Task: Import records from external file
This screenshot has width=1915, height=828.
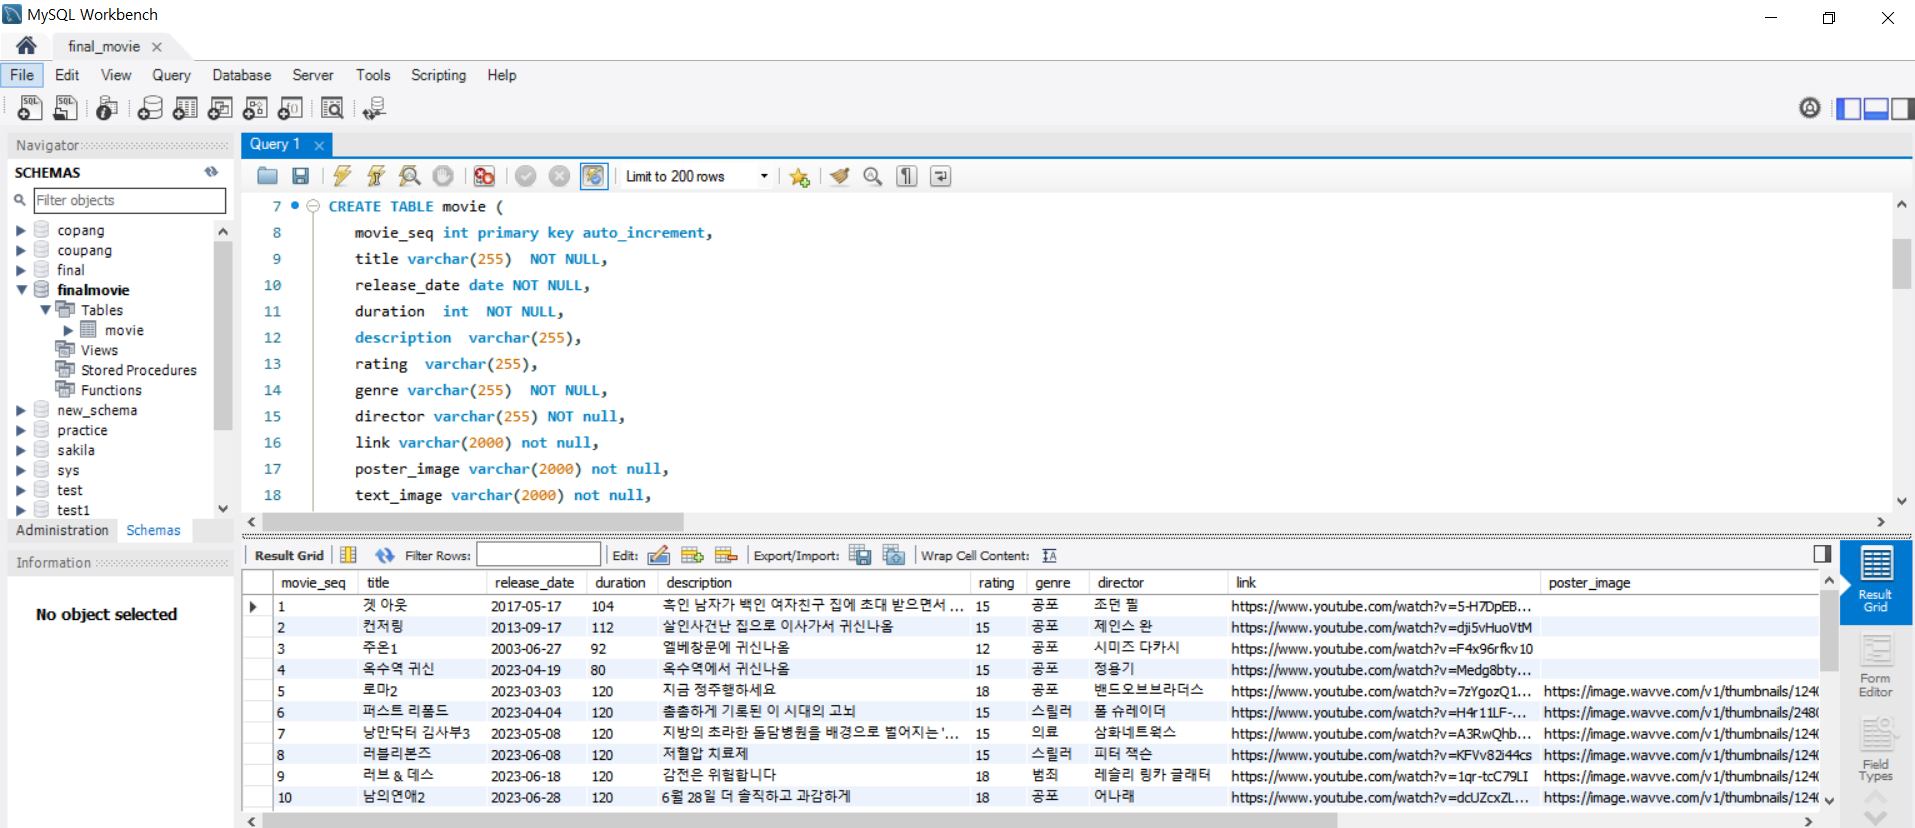Action: coord(894,555)
